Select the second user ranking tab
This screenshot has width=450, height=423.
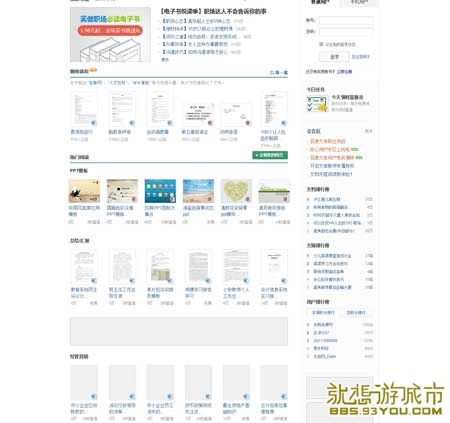[356, 313]
